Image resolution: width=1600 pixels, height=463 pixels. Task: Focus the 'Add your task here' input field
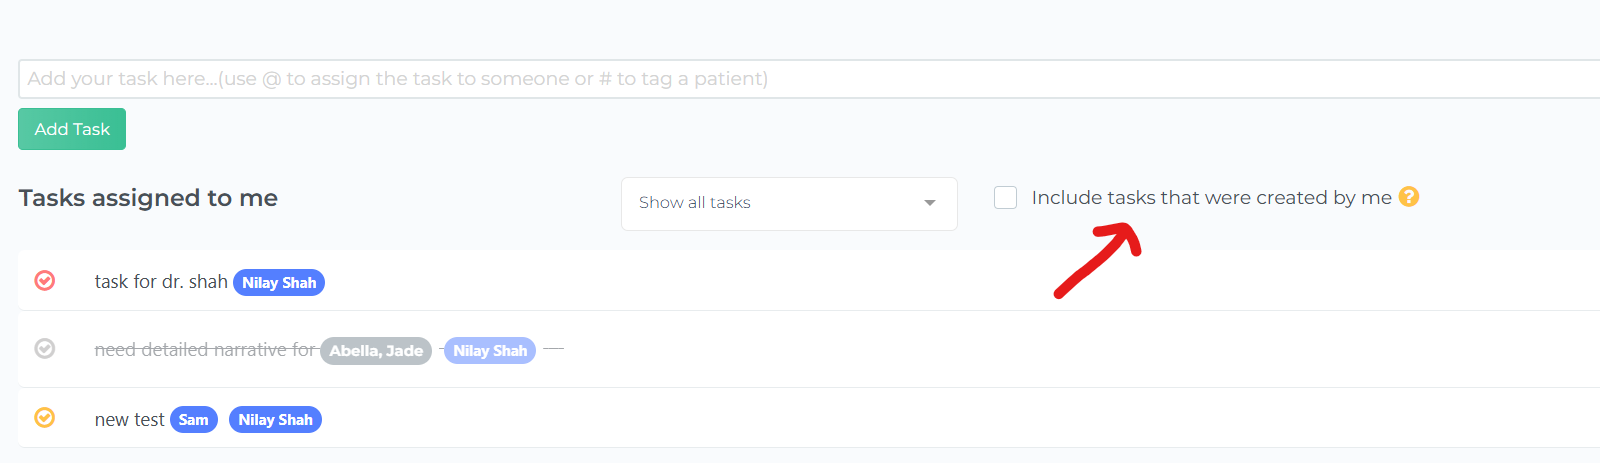click(809, 79)
